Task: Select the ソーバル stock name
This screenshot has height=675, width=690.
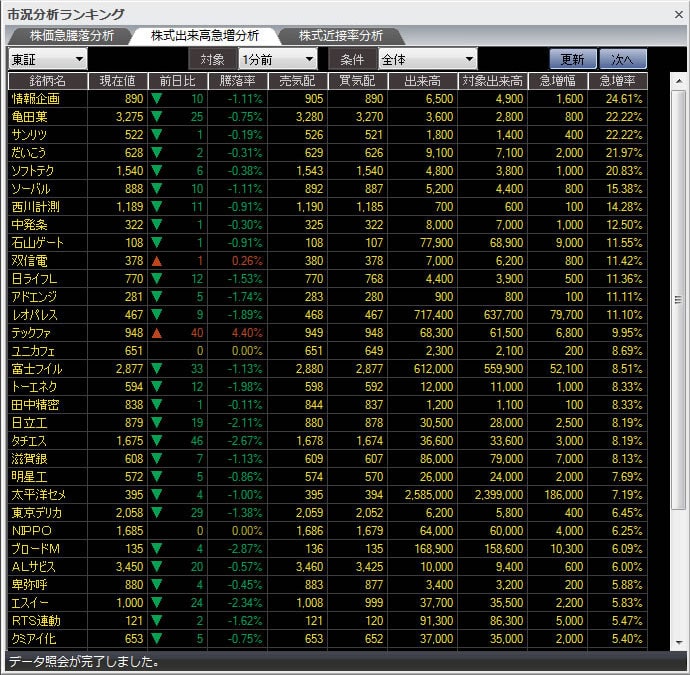Action: (31, 189)
